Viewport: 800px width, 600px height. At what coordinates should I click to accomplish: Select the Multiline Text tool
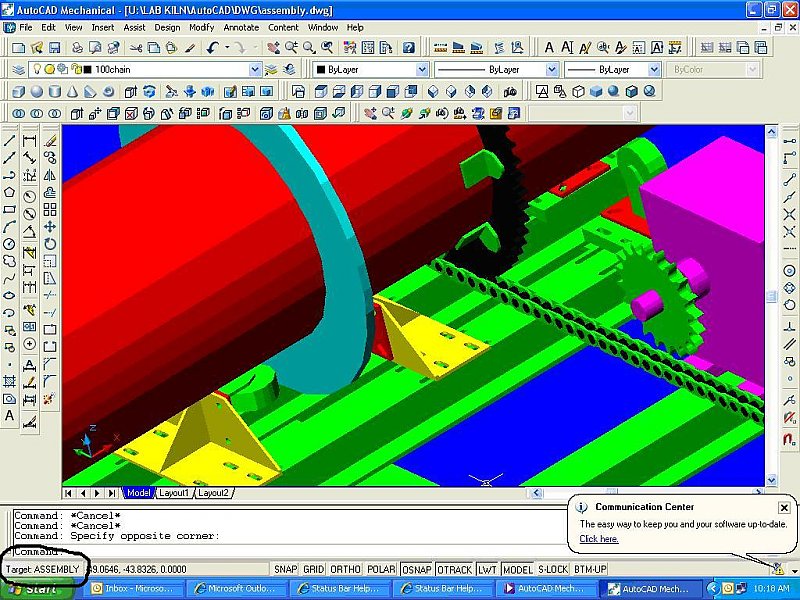[9, 416]
